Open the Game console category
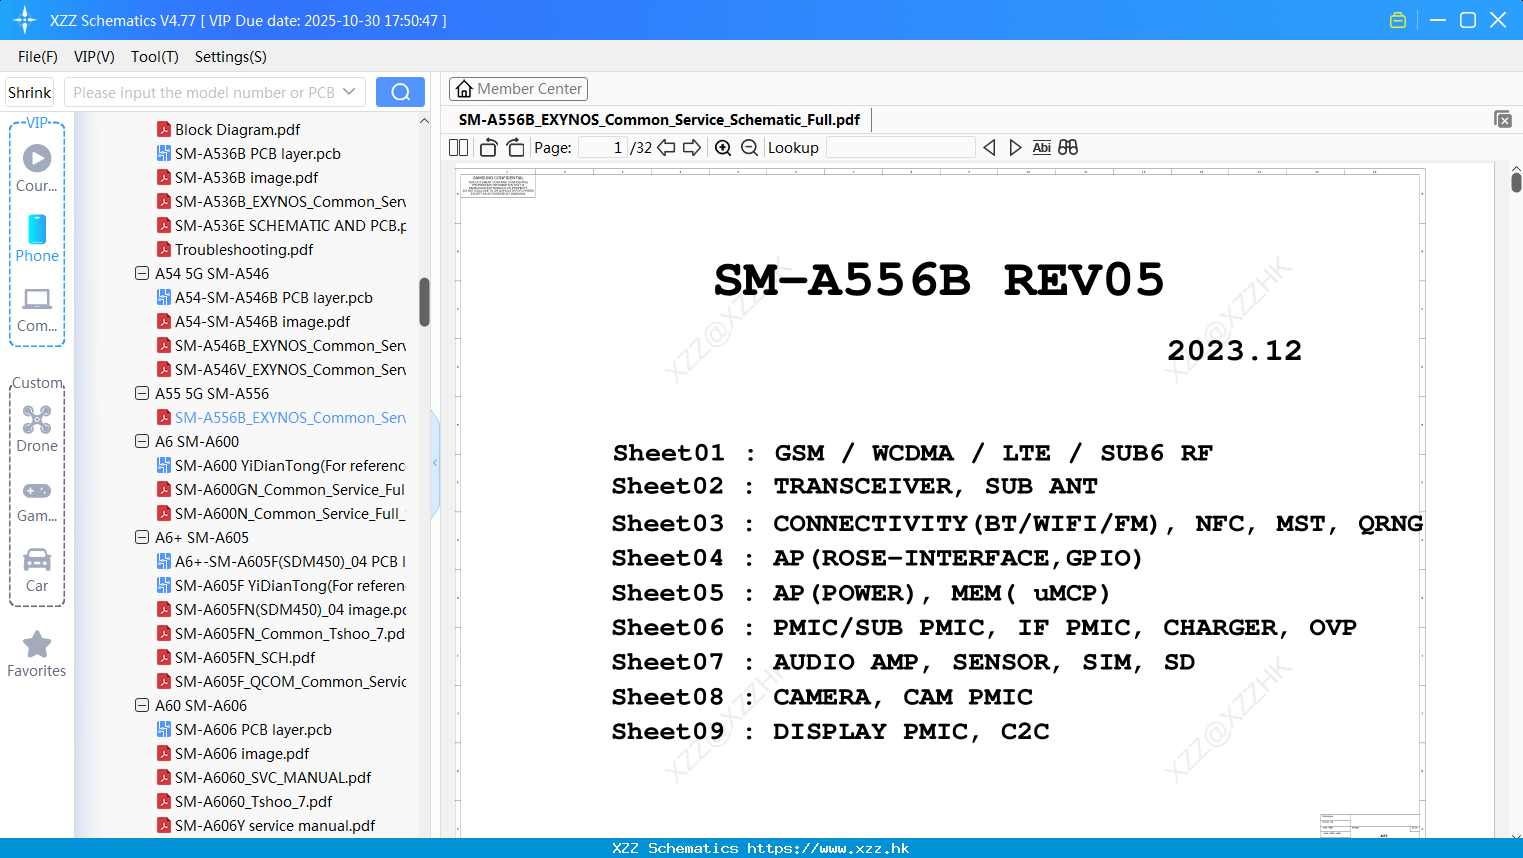The image size is (1523, 858). click(37, 491)
